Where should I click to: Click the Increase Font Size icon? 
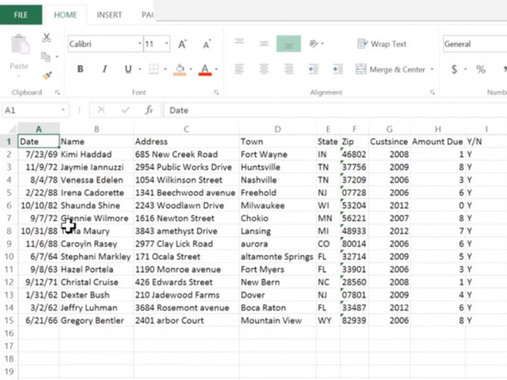[182, 44]
